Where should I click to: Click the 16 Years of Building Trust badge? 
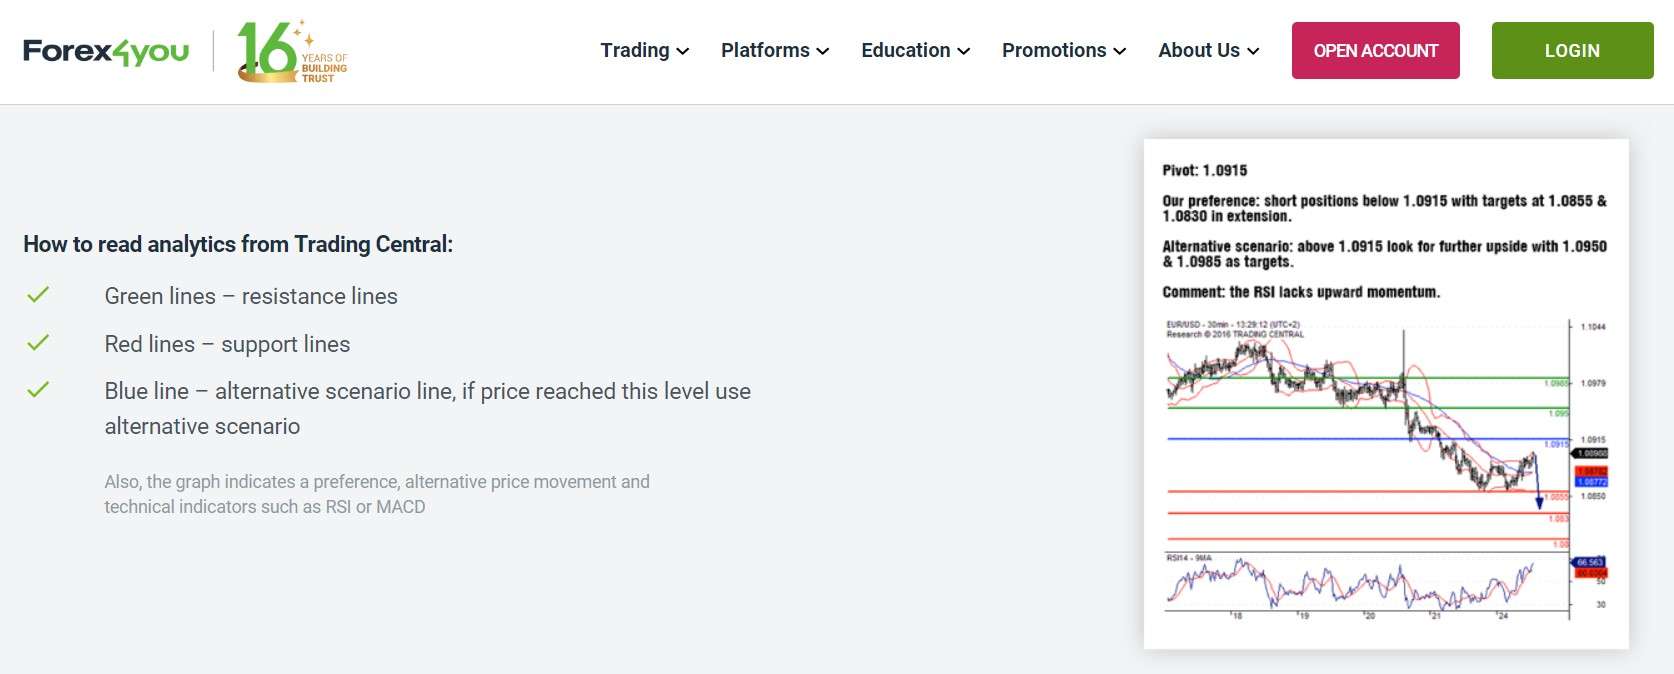coord(292,51)
